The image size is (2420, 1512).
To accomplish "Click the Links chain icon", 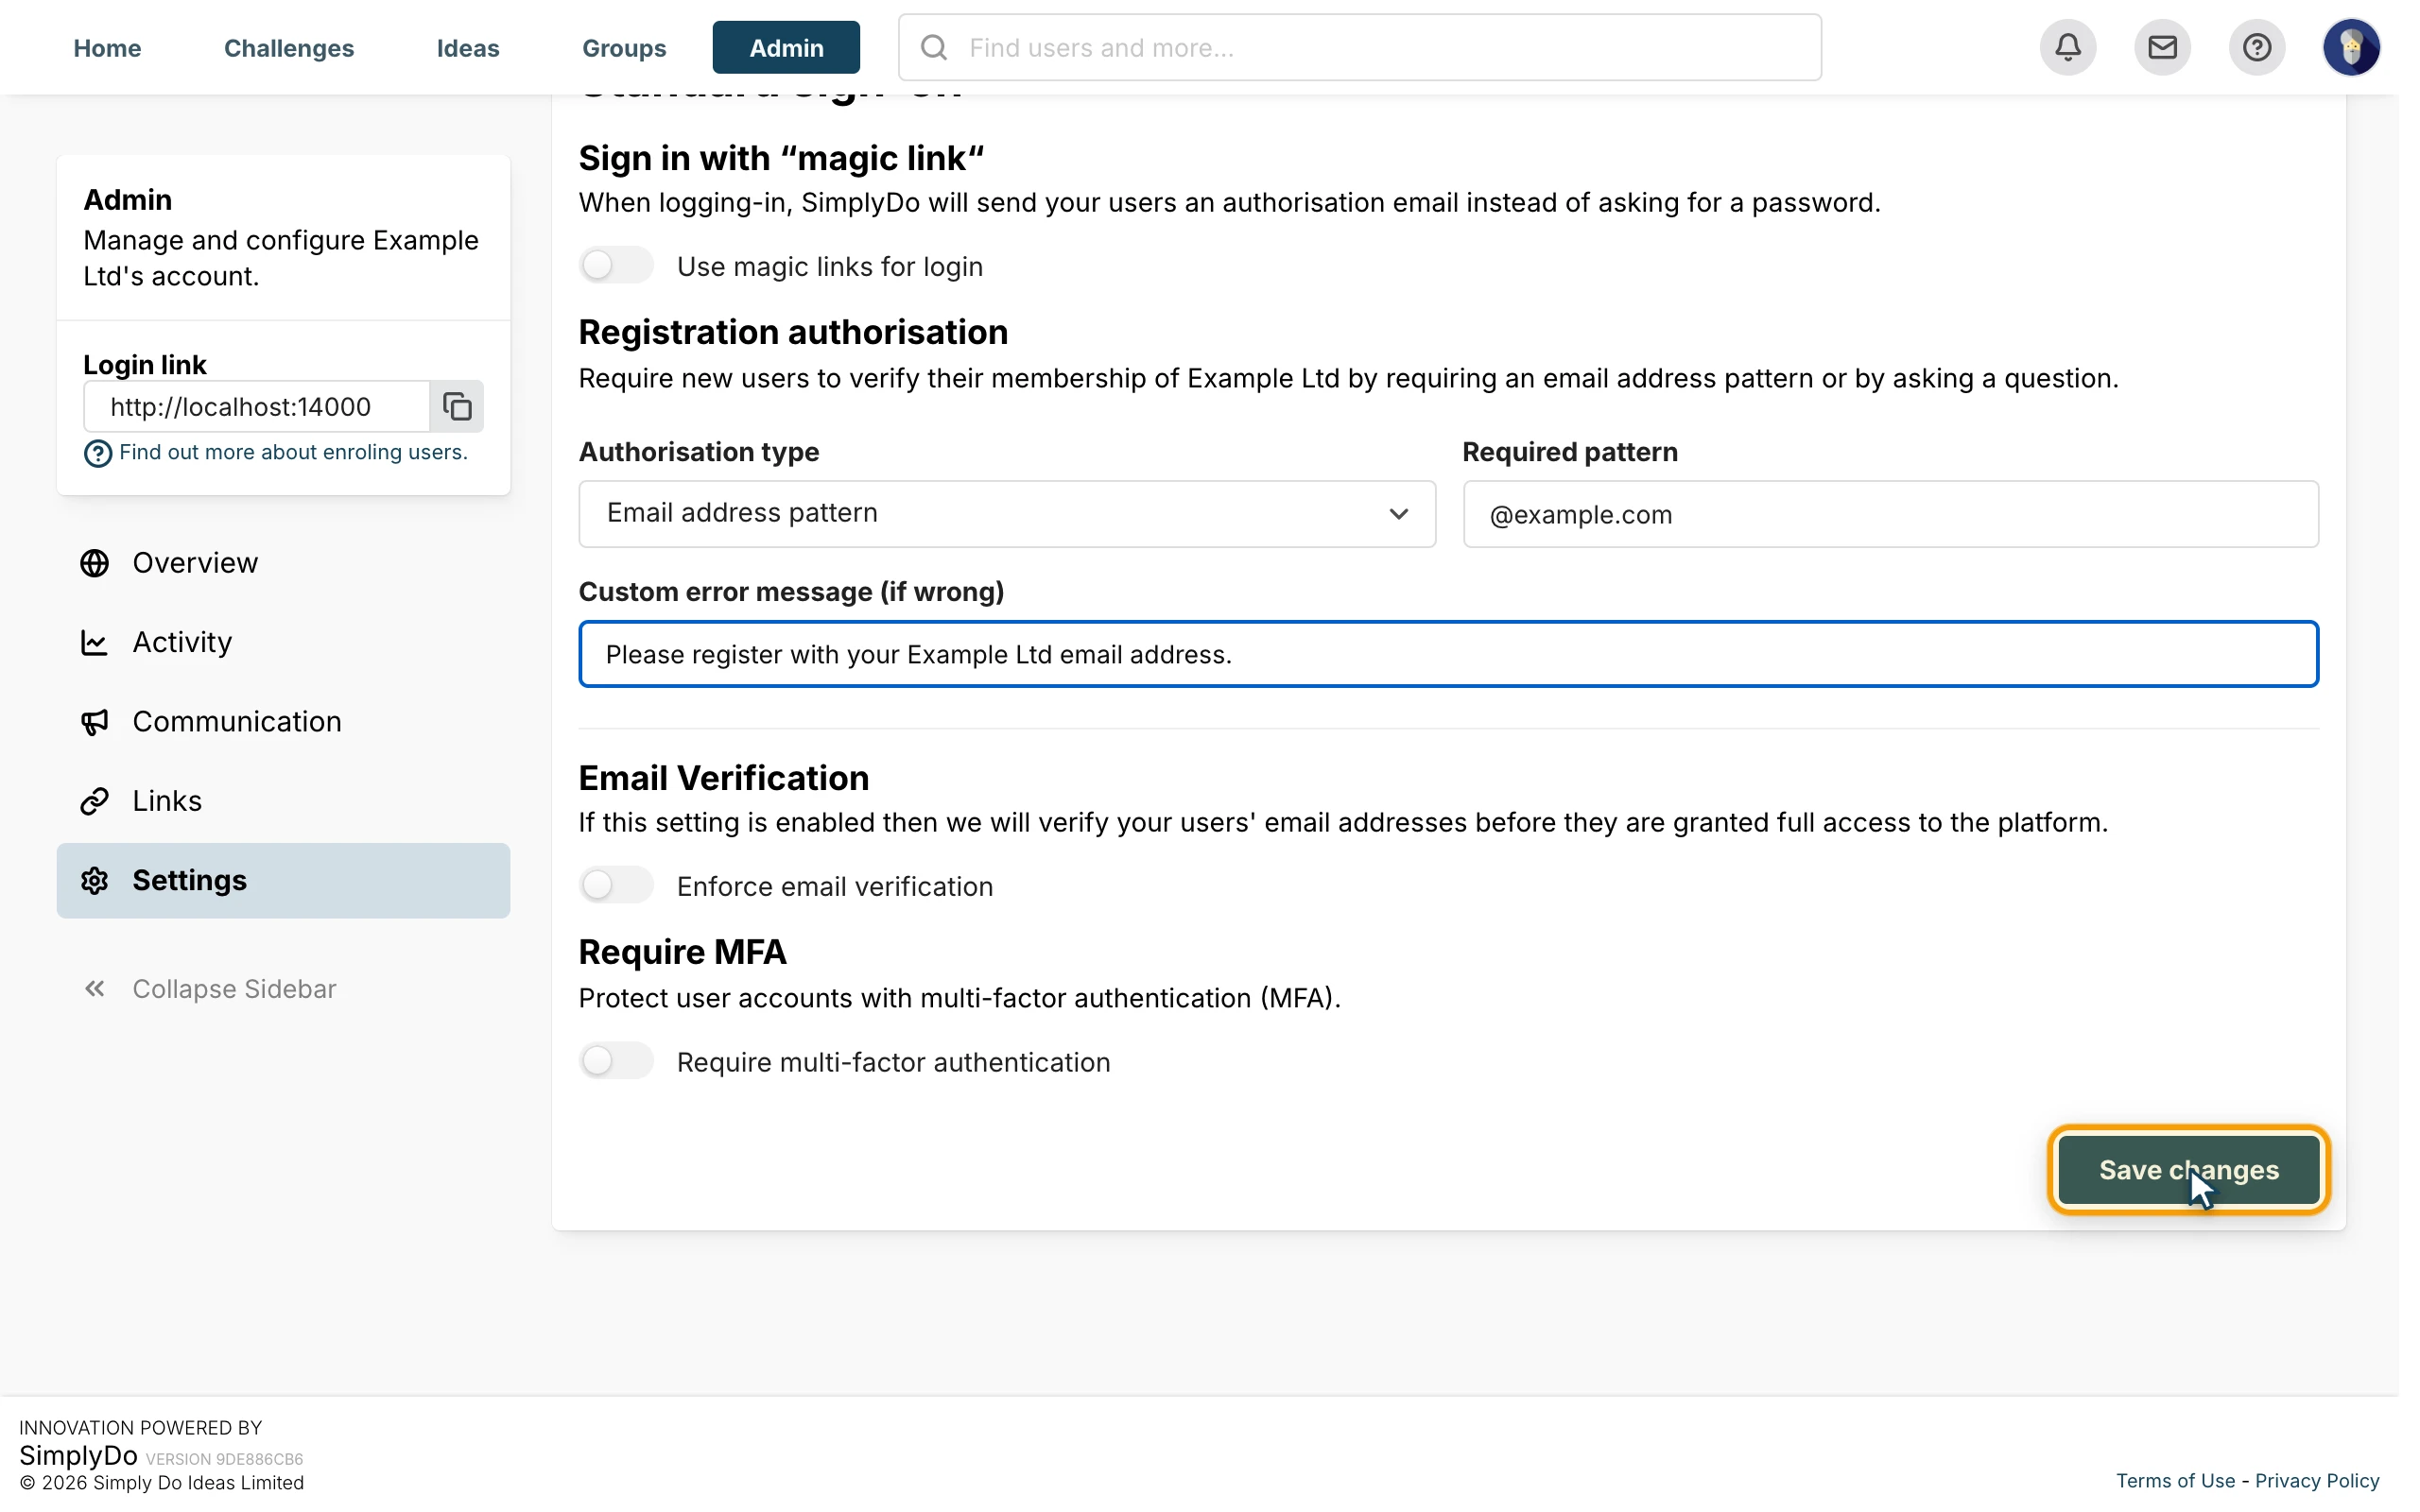I will click(x=95, y=801).
